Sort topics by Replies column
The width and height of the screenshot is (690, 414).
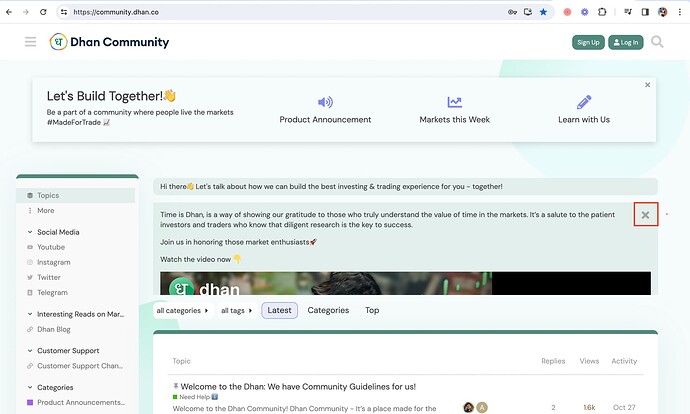[x=553, y=361]
